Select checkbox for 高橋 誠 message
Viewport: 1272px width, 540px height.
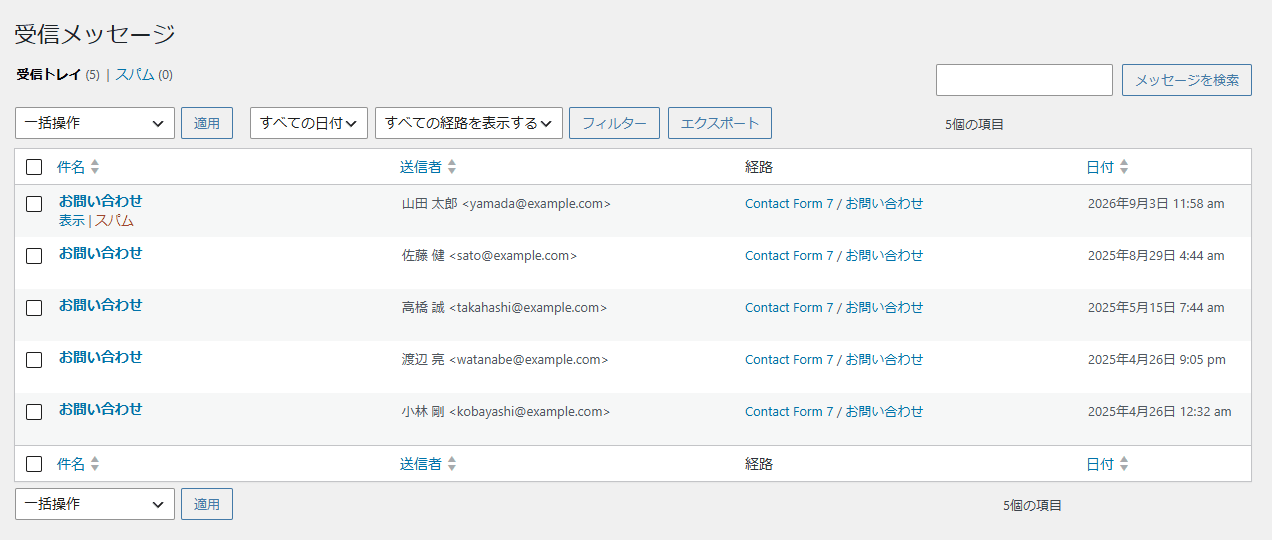point(34,308)
